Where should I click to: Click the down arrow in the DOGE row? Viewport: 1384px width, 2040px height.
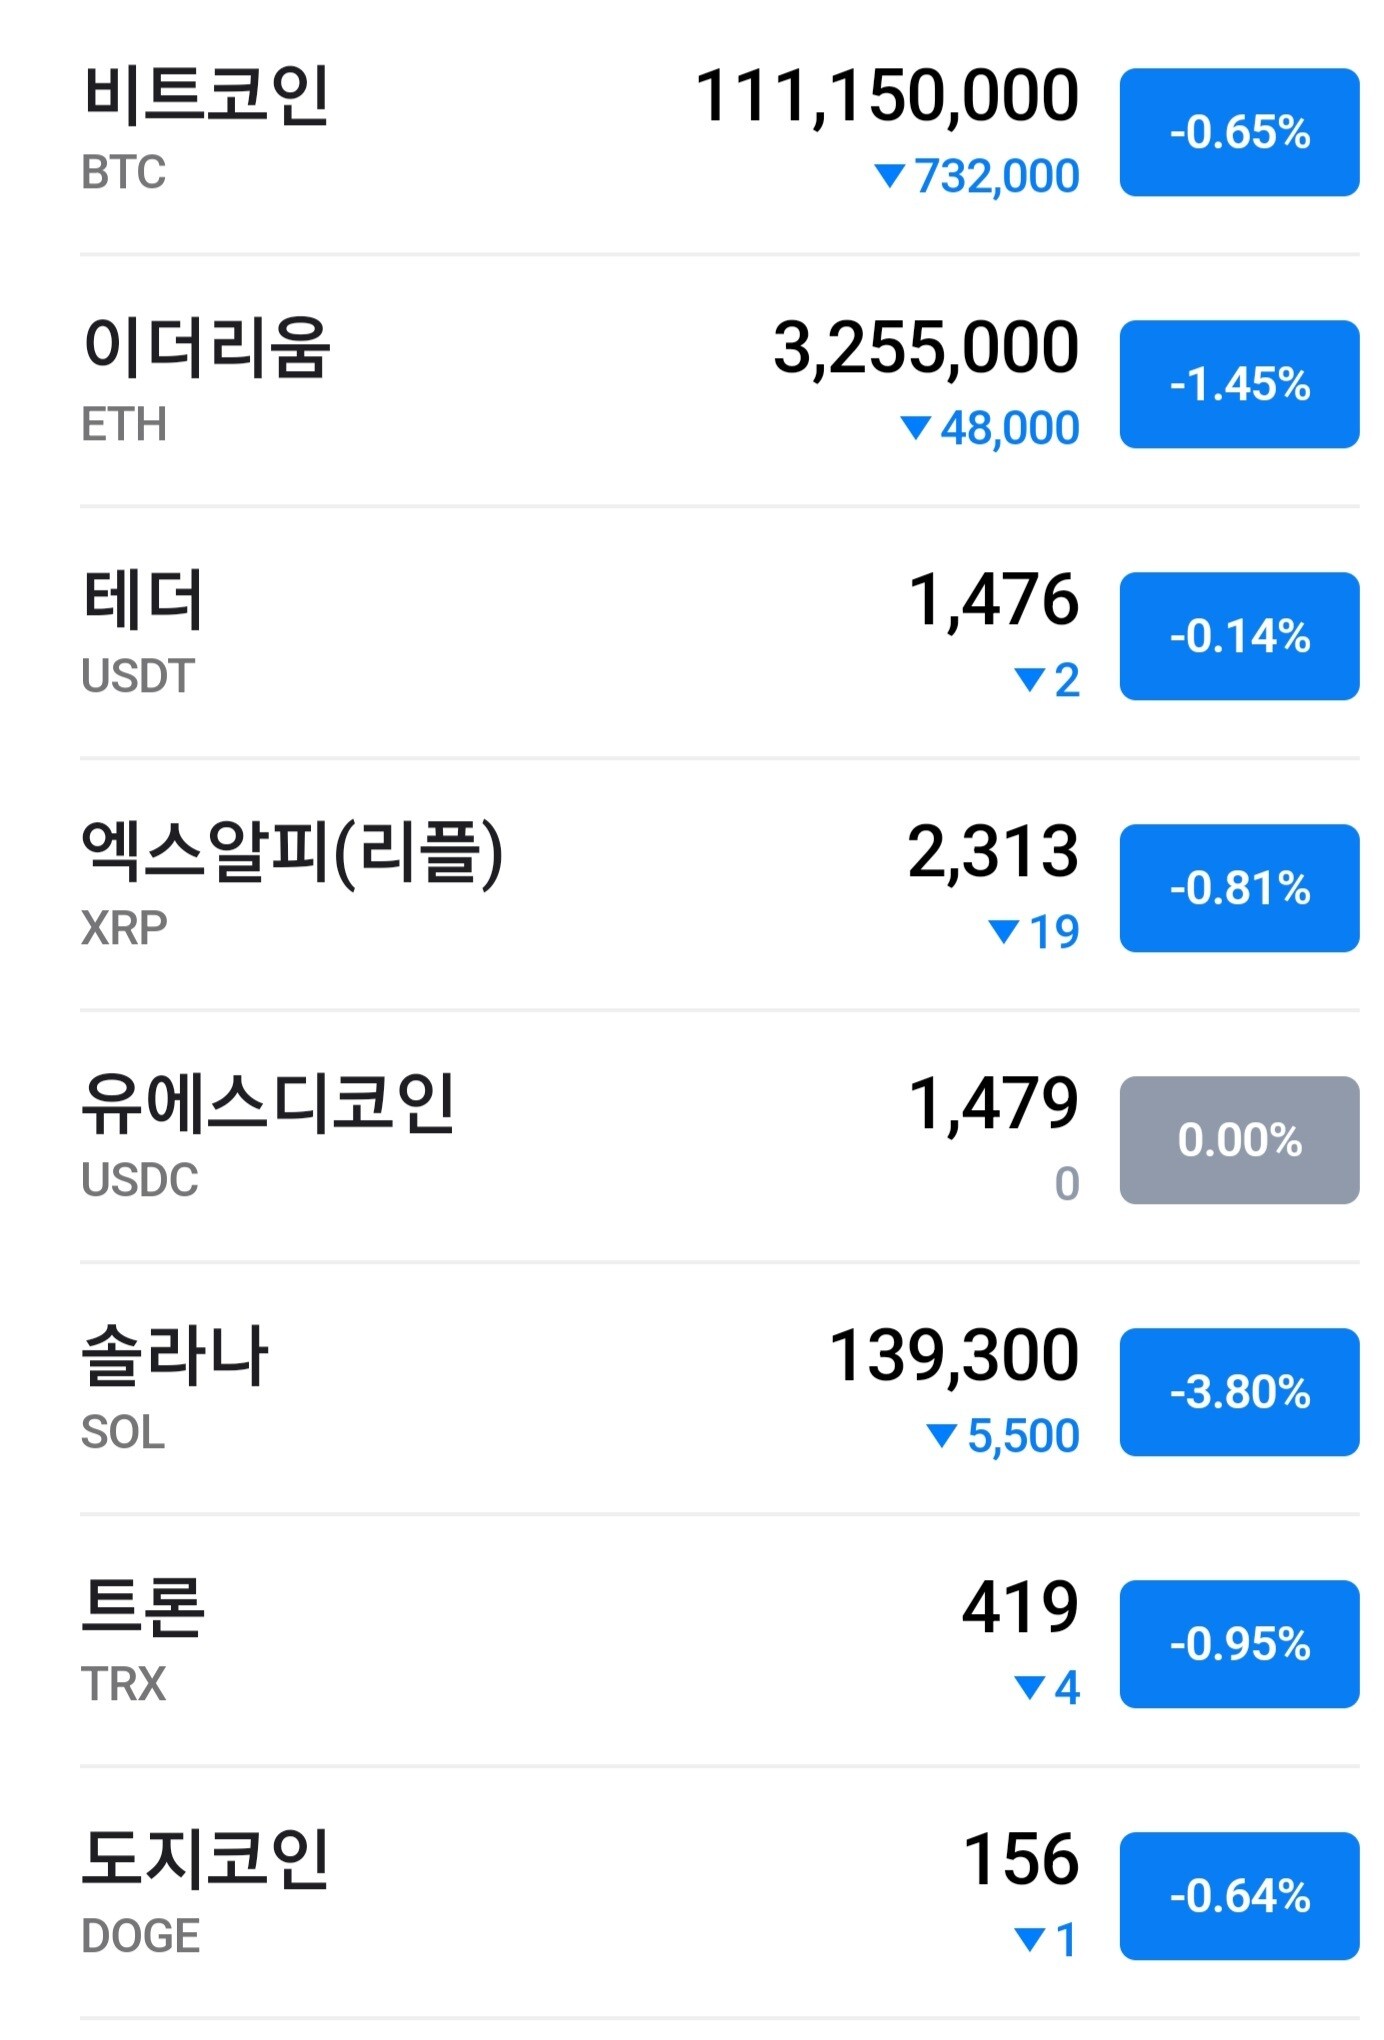pyautogui.click(x=1029, y=1941)
